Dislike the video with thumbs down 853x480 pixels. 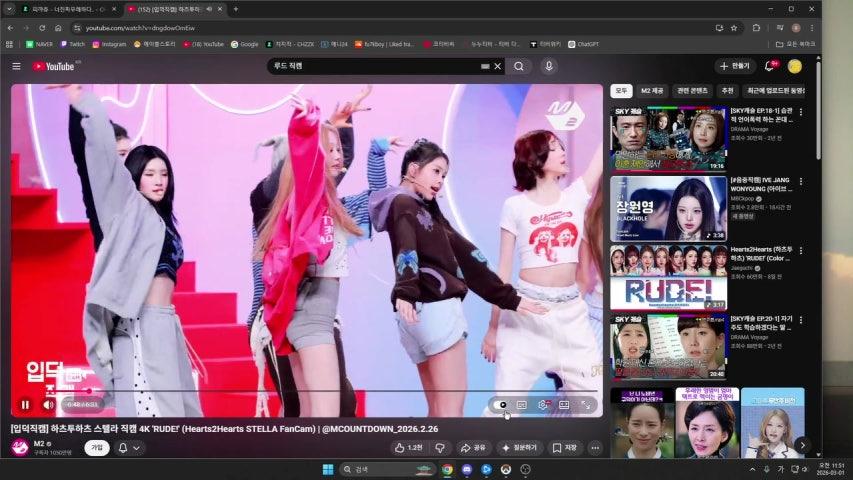point(439,448)
